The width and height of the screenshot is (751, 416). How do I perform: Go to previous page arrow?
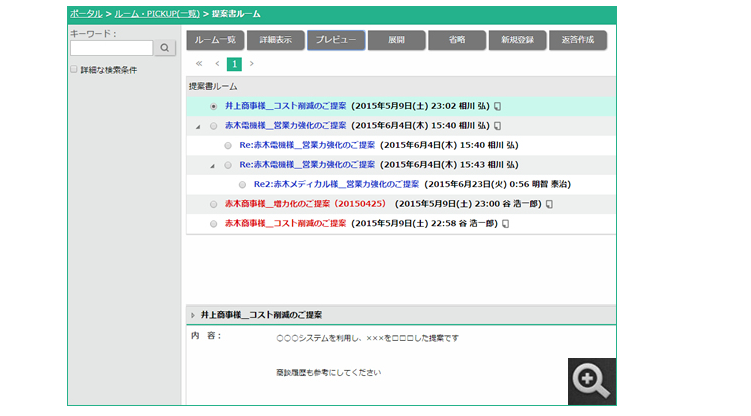[217, 64]
